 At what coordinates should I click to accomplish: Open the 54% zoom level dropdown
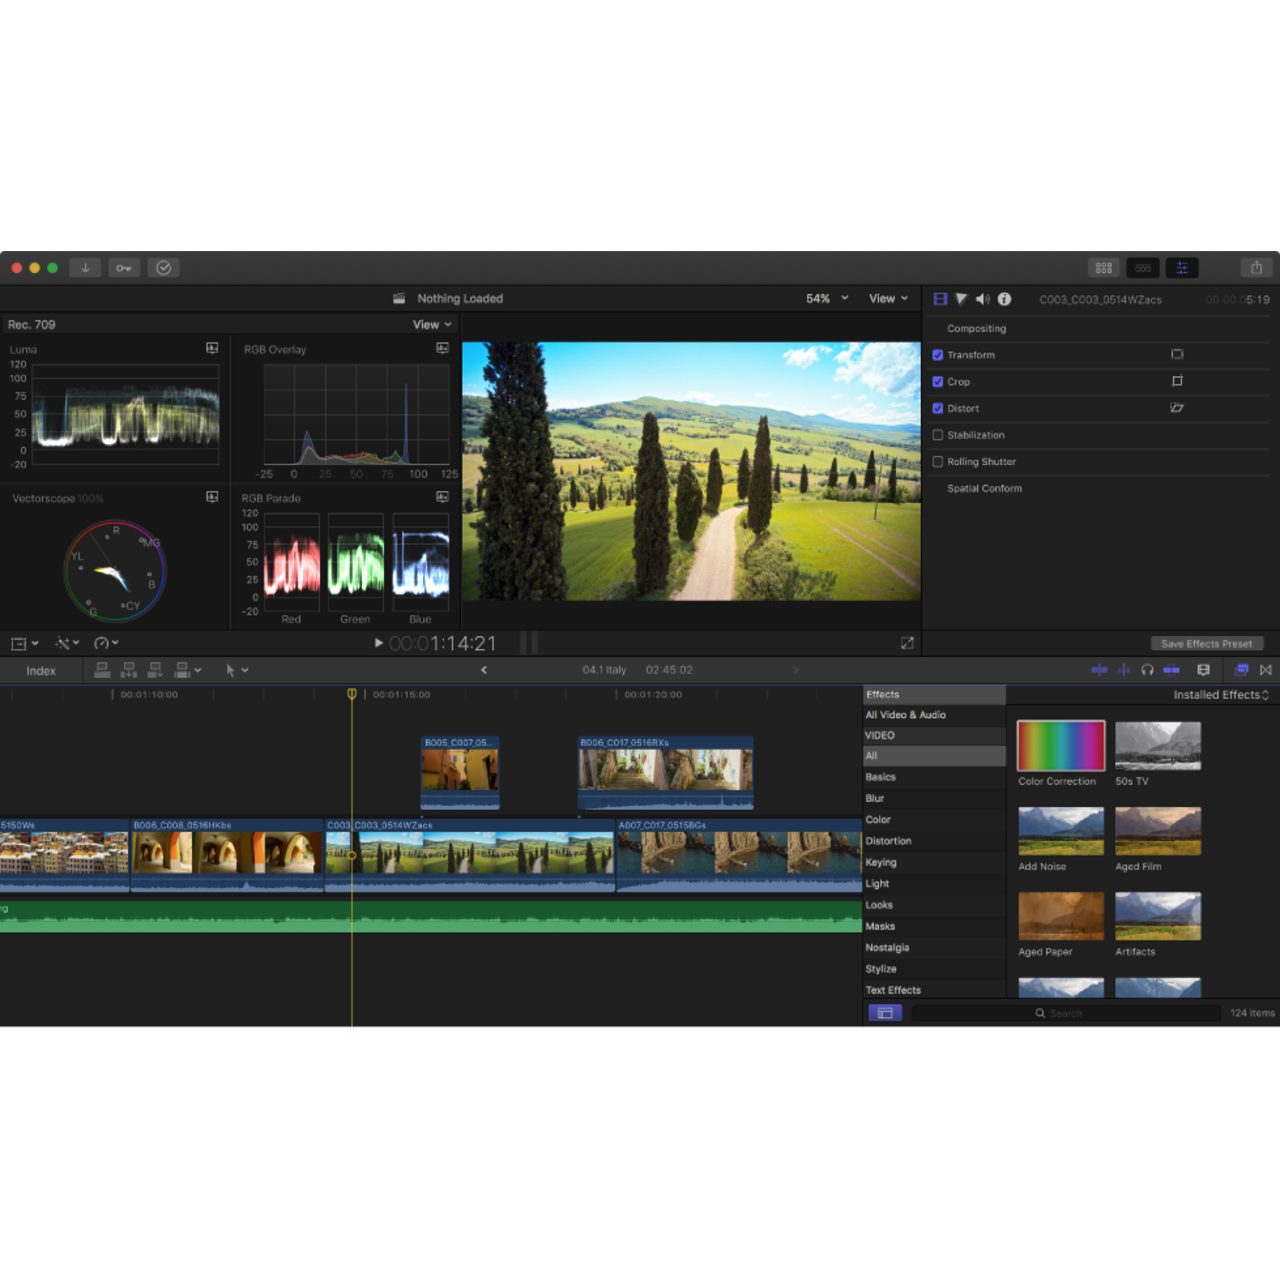827,299
